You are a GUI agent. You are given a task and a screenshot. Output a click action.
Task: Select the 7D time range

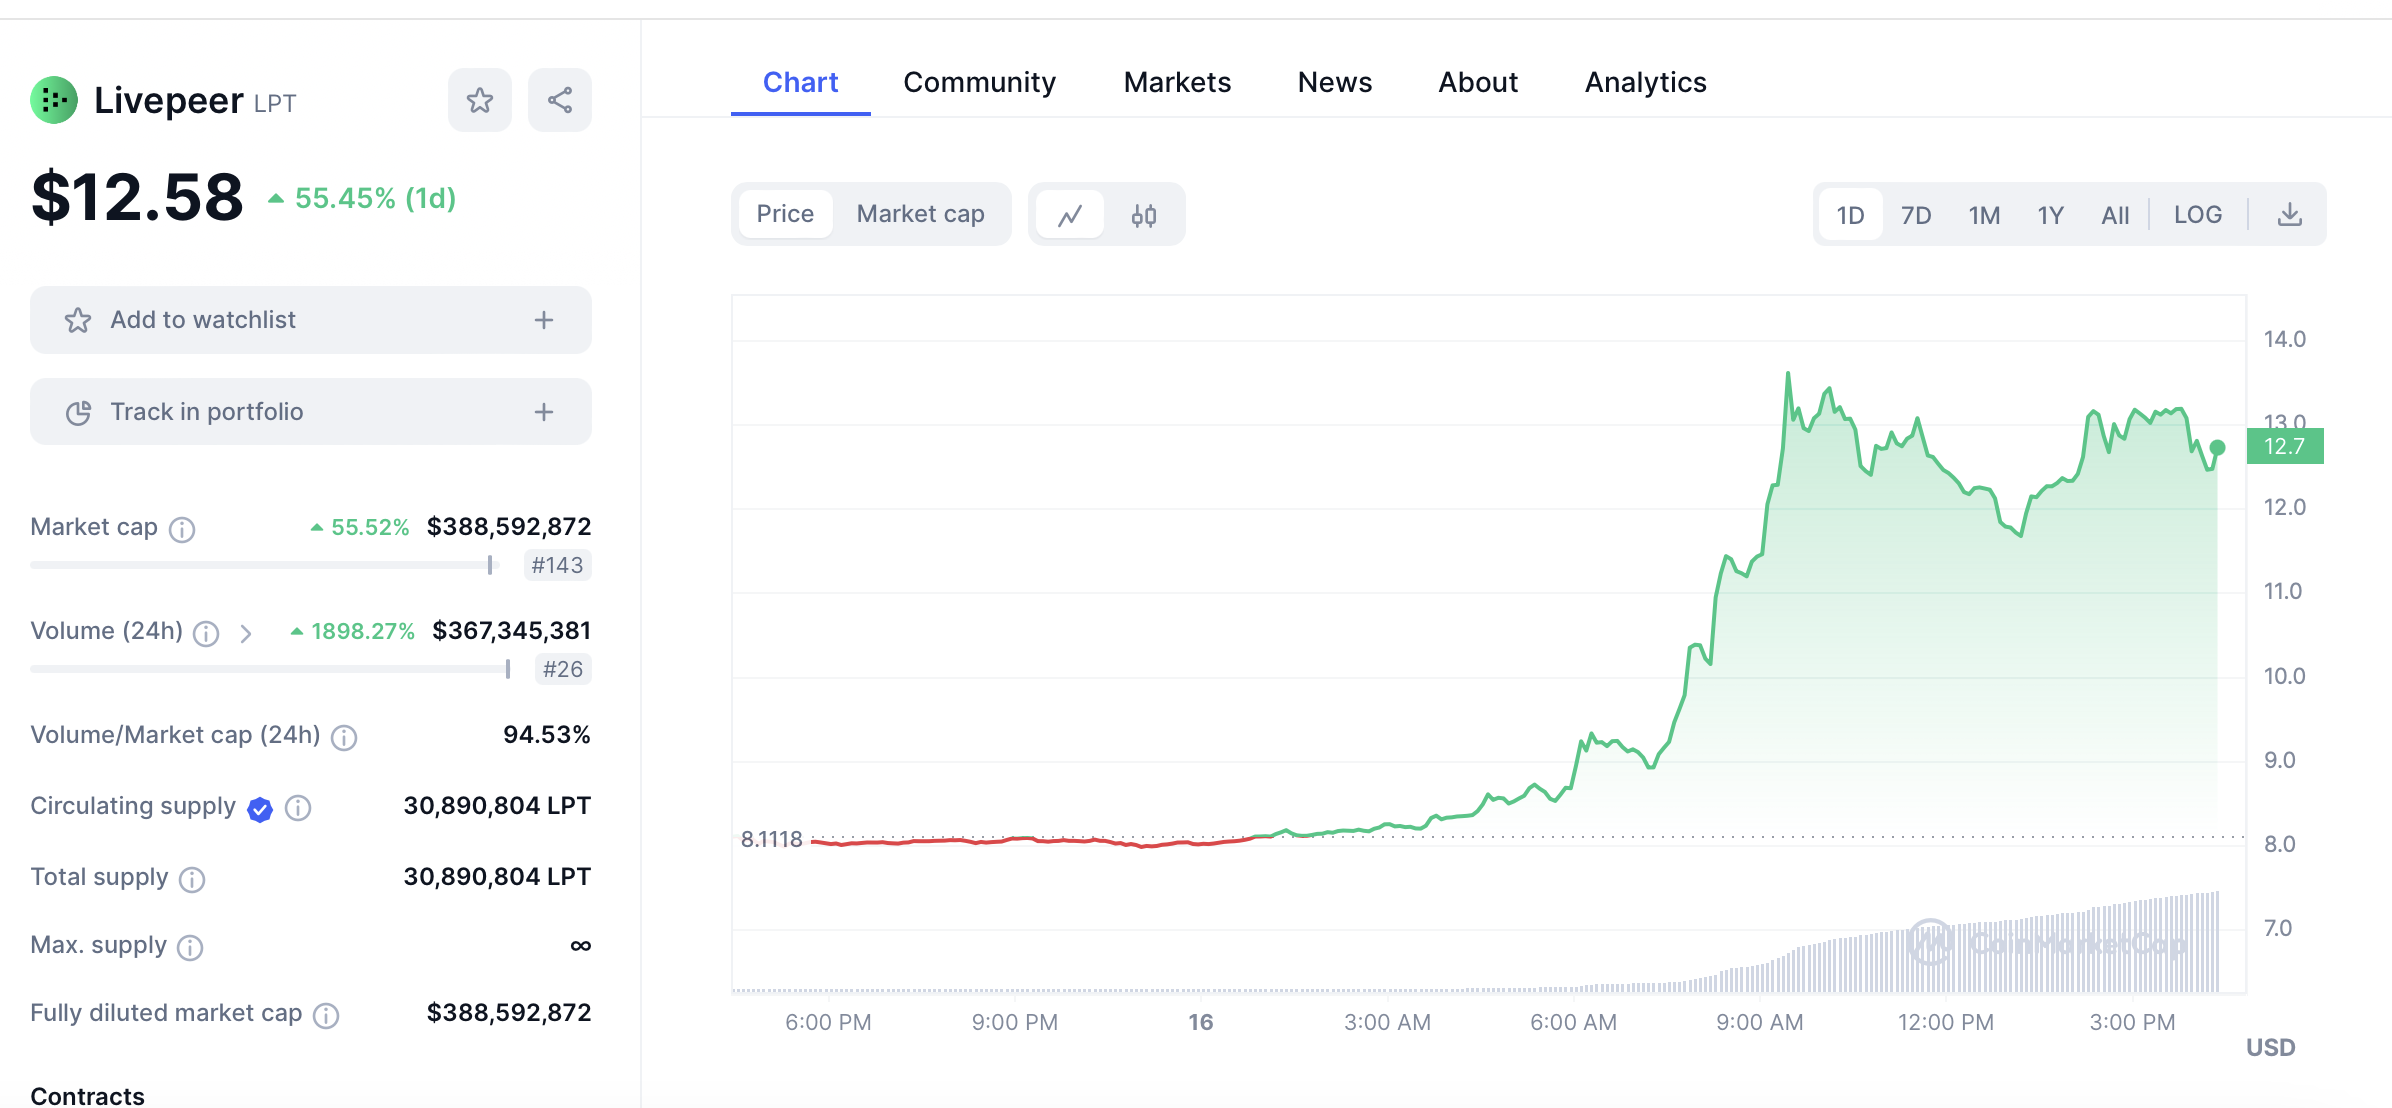pyautogui.click(x=1916, y=215)
